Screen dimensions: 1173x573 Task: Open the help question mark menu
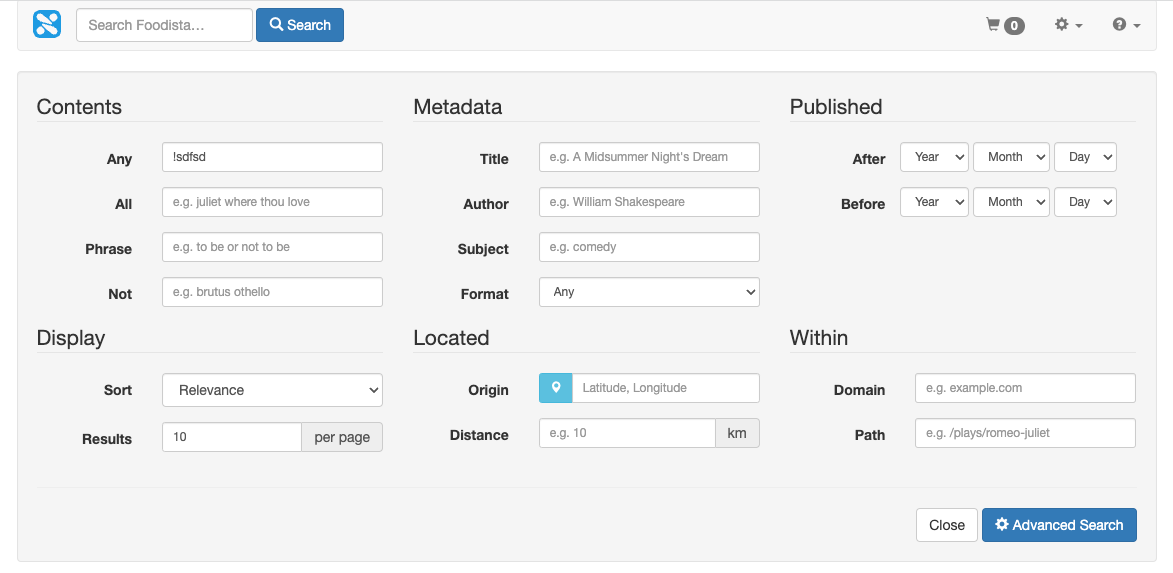pos(1126,25)
